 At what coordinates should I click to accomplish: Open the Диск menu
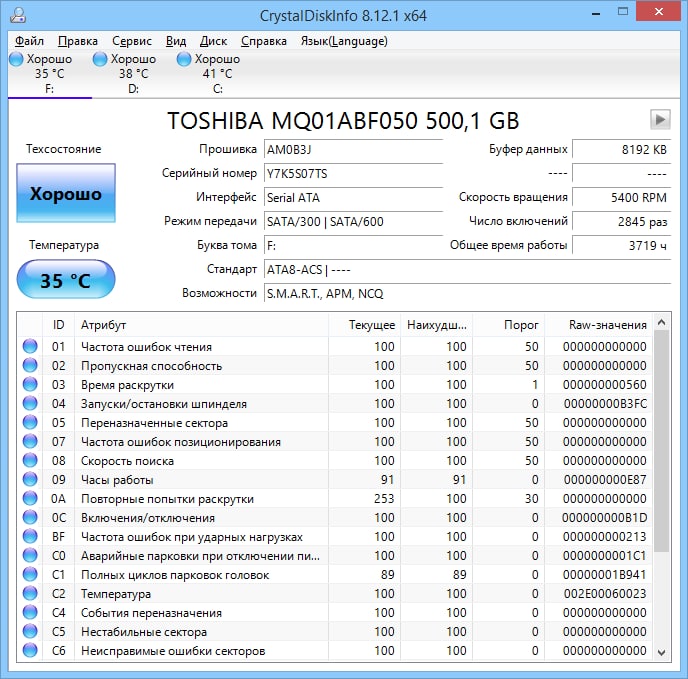(x=213, y=41)
